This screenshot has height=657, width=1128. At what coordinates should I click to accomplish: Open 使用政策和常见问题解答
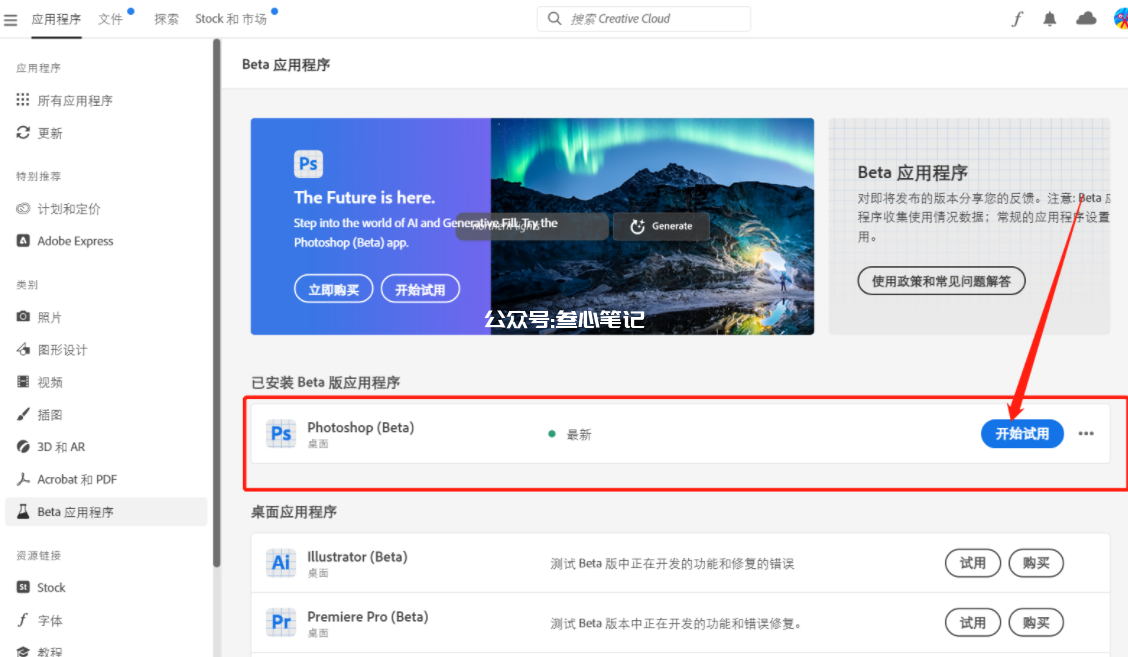941,281
